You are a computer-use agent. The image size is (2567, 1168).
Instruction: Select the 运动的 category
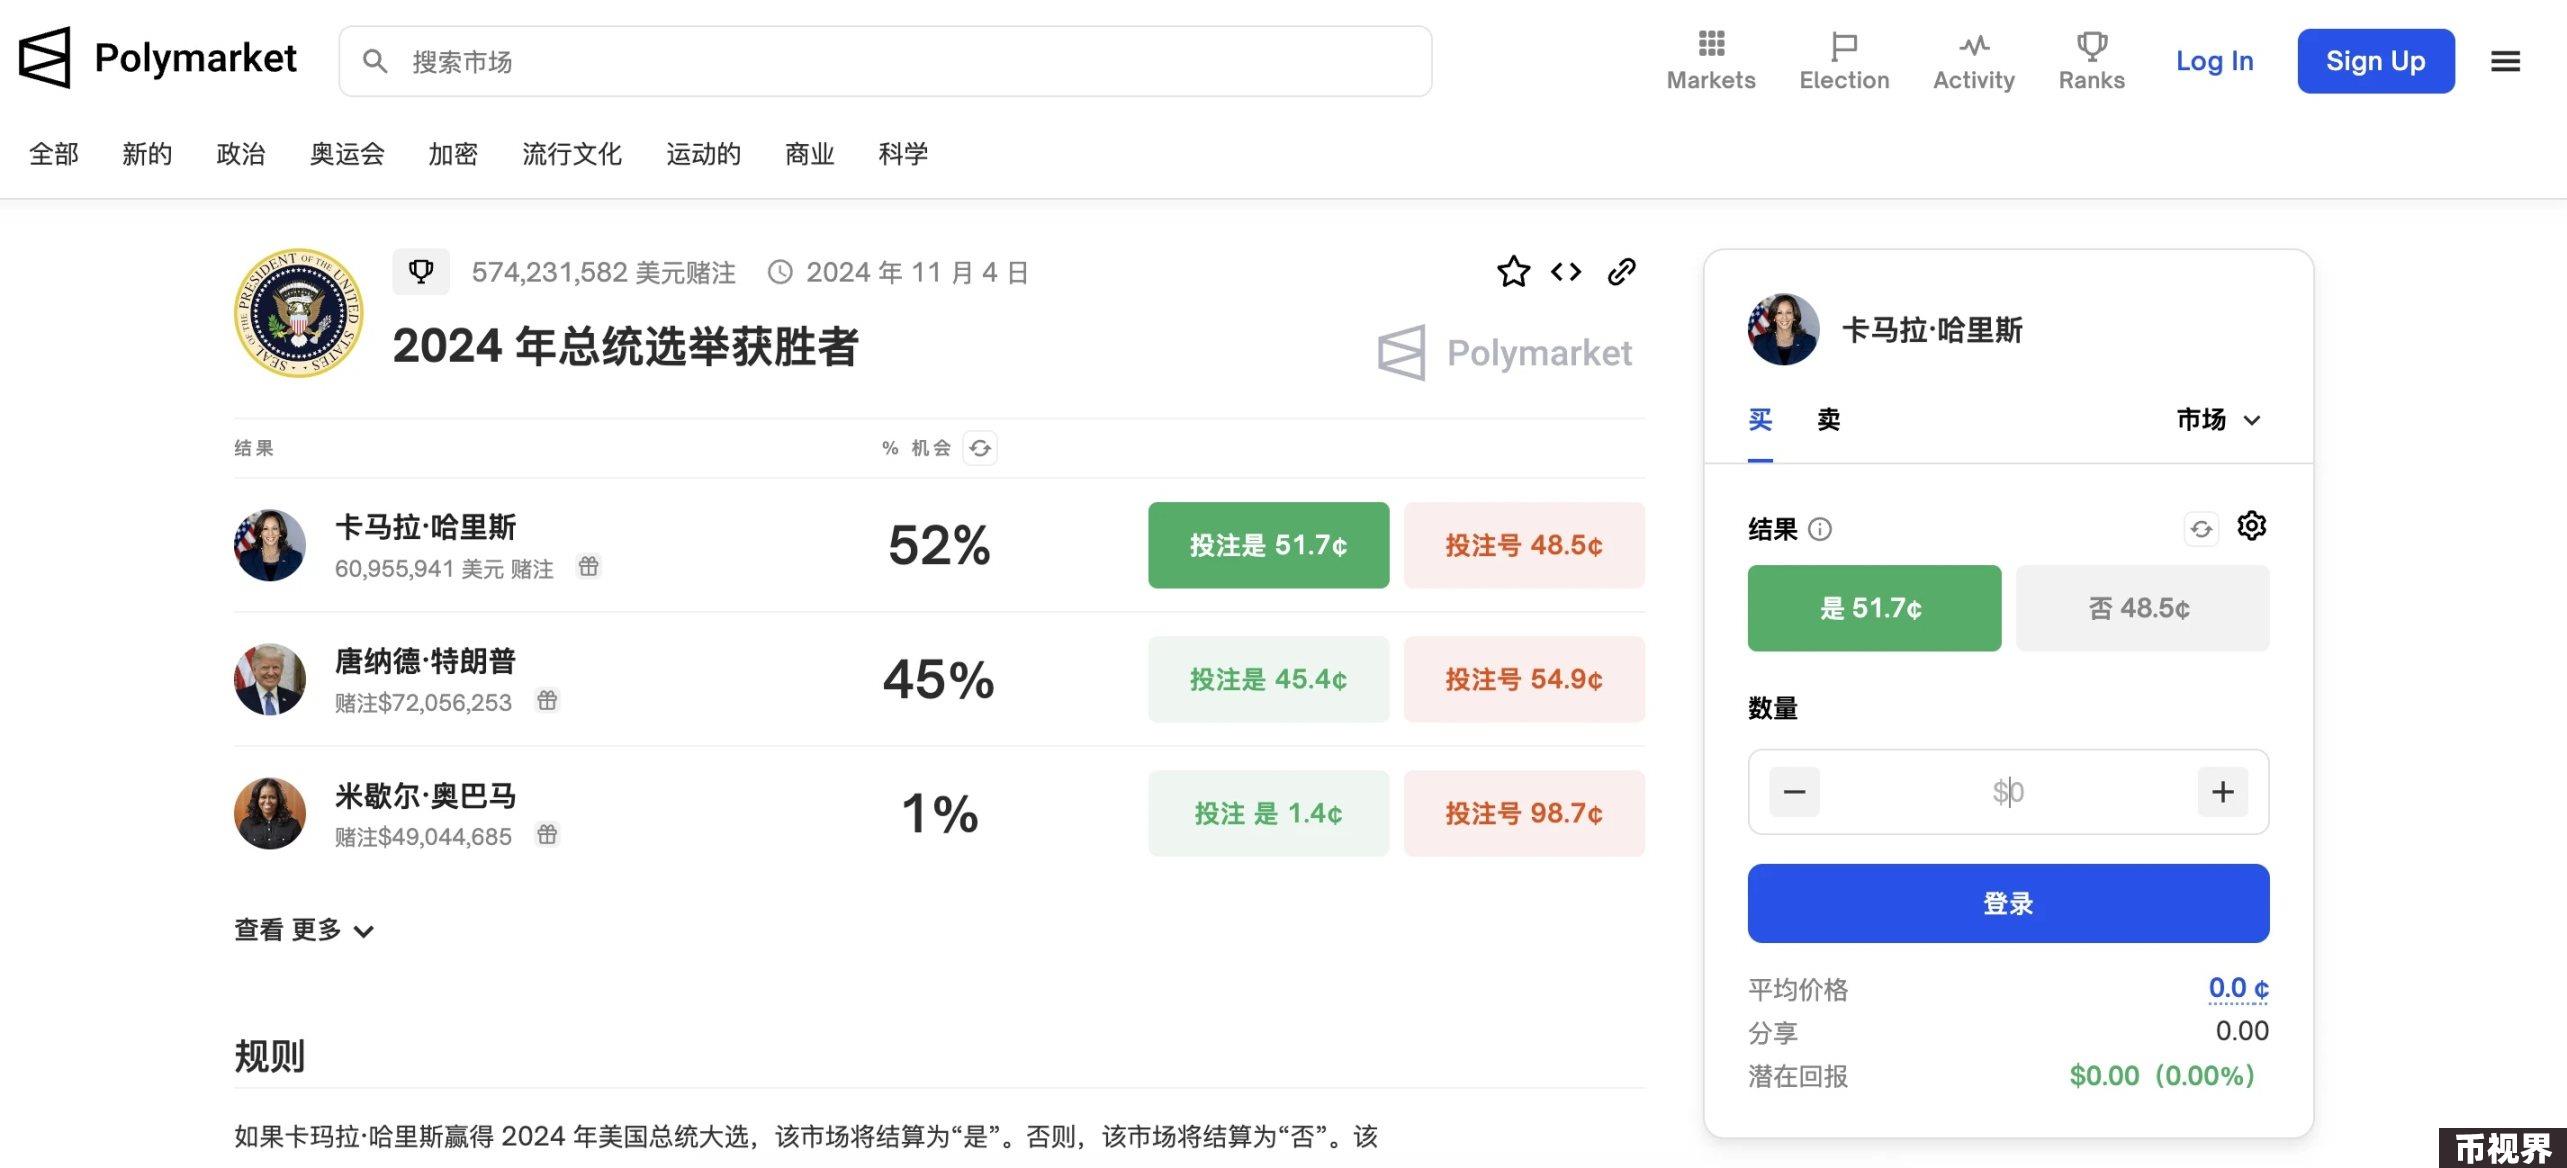click(703, 154)
